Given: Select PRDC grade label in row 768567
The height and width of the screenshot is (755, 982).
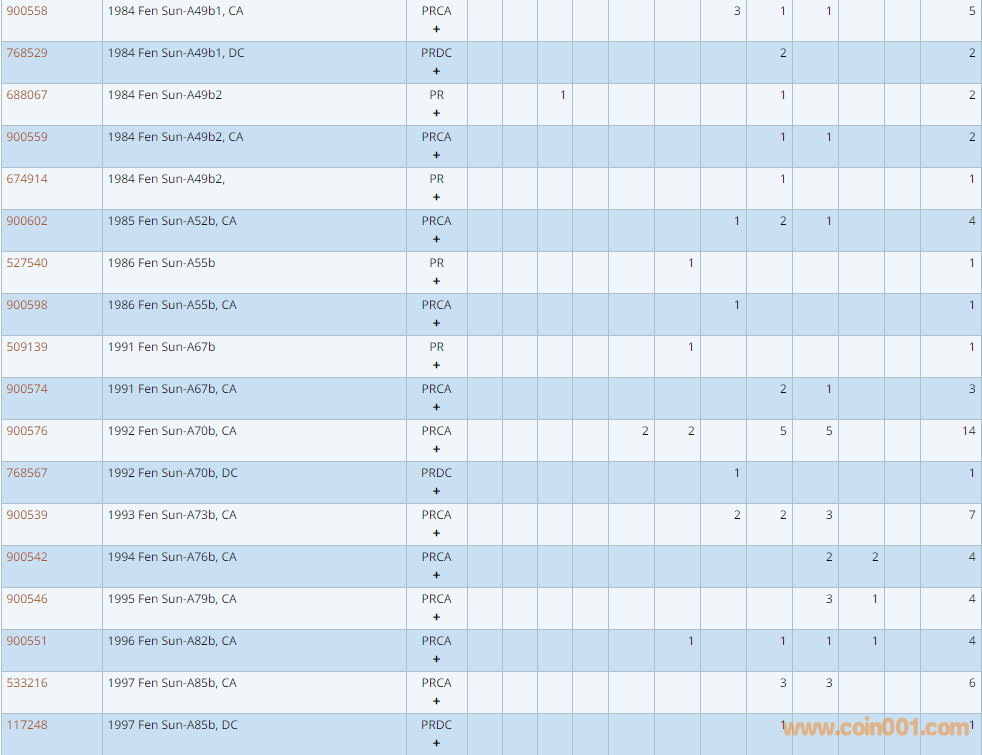Looking at the screenshot, I should click(436, 473).
